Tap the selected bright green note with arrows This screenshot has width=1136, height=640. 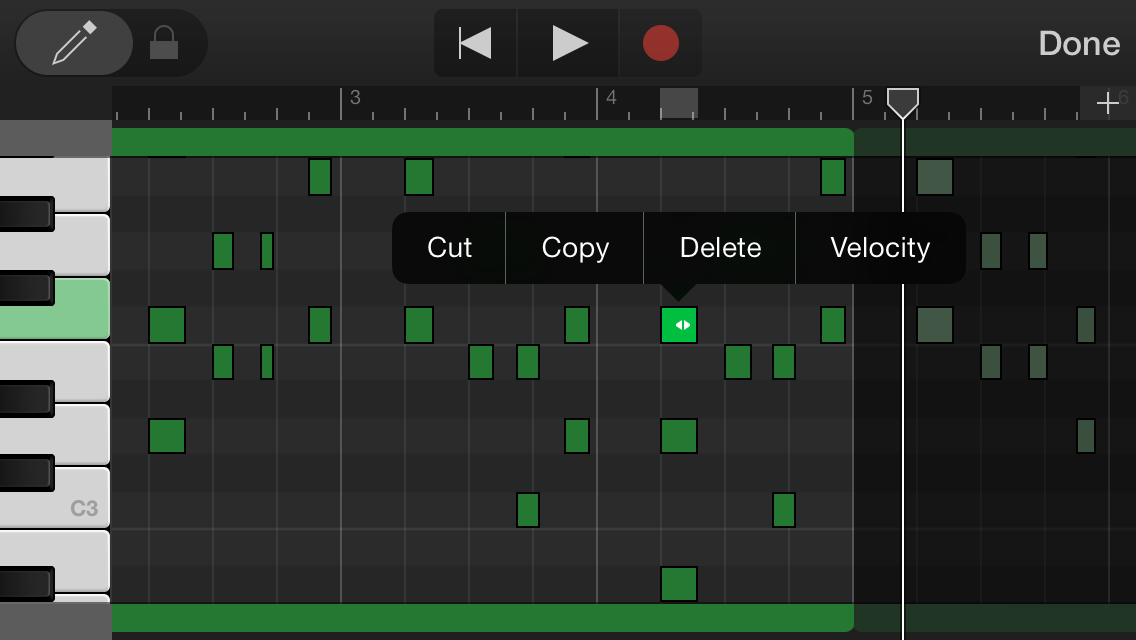pyautogui.click(x=679, y=325)
